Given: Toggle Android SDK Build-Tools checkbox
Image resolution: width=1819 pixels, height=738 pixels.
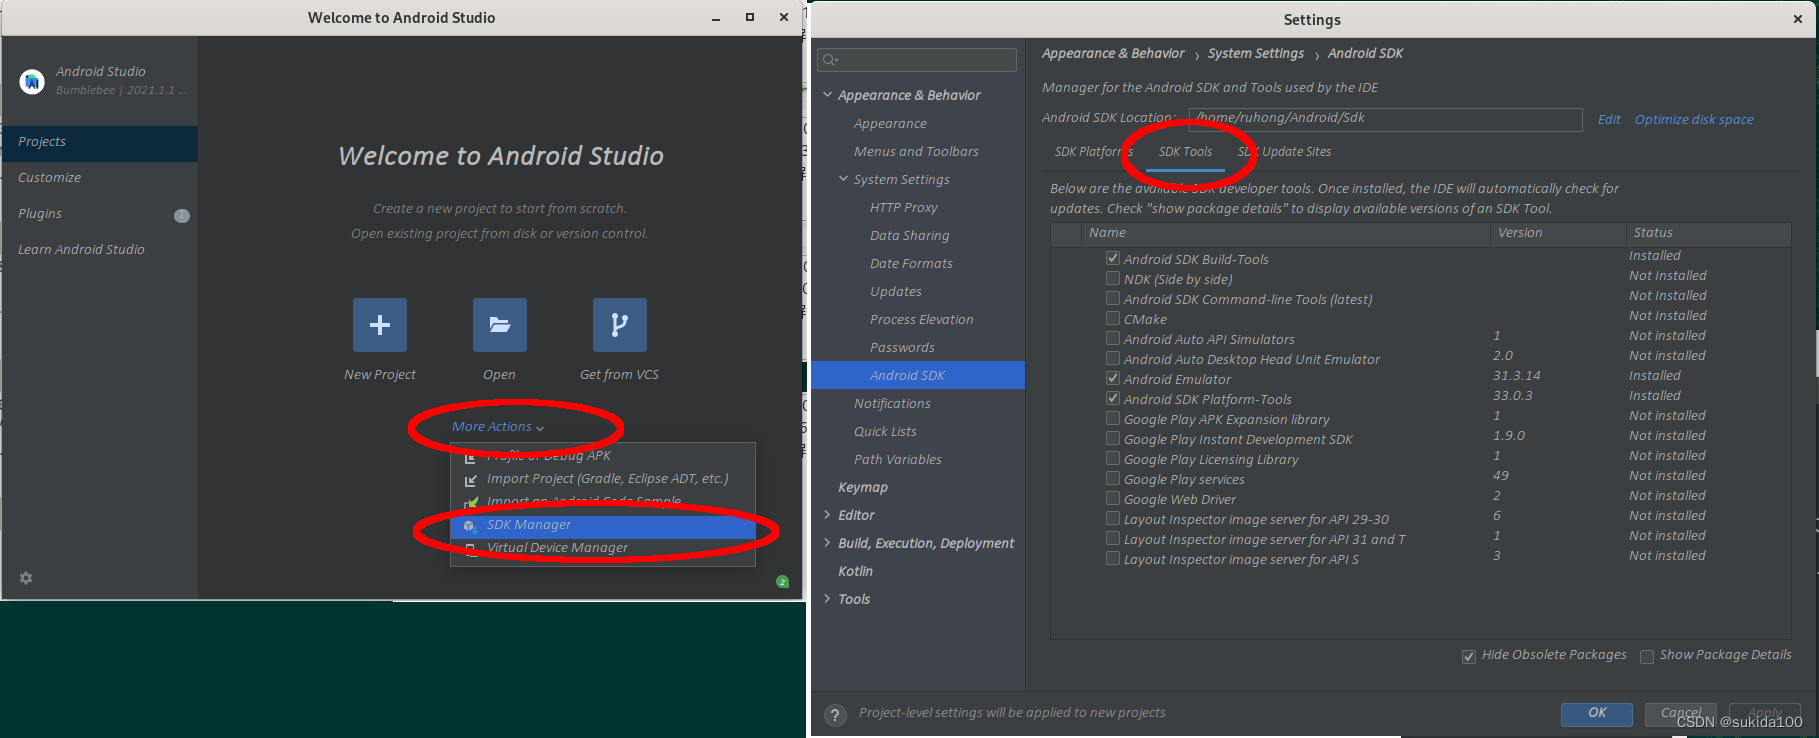Looking at the screenshot, I should 1113,258.
